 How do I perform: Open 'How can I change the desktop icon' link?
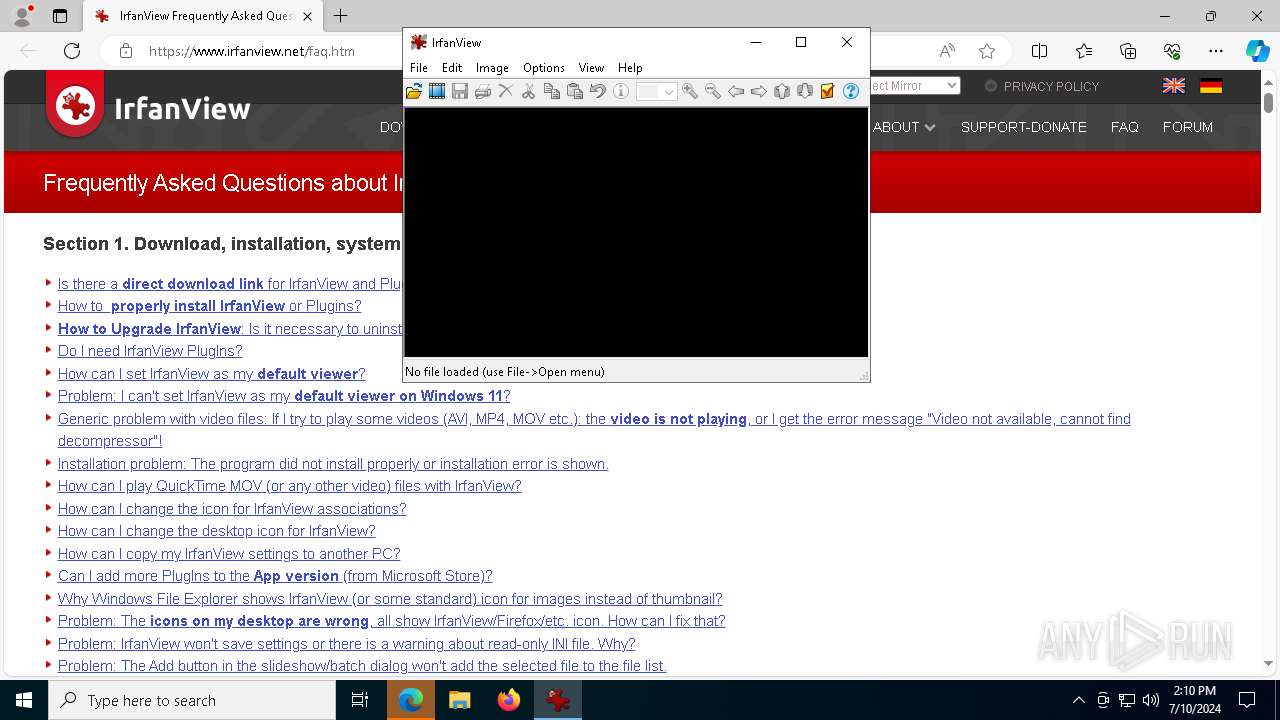216,531
